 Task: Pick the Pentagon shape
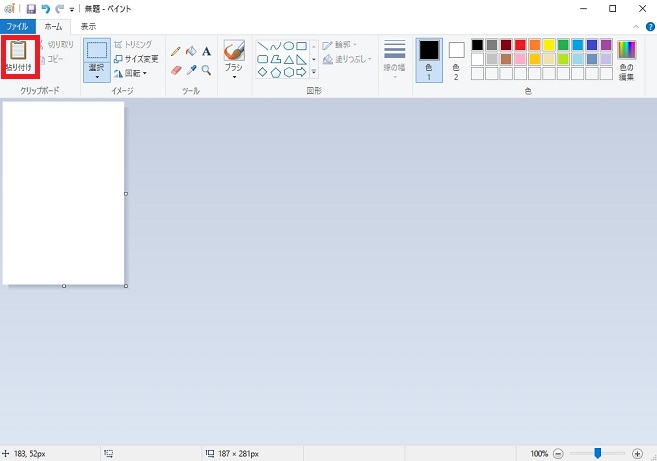(275, 72)
